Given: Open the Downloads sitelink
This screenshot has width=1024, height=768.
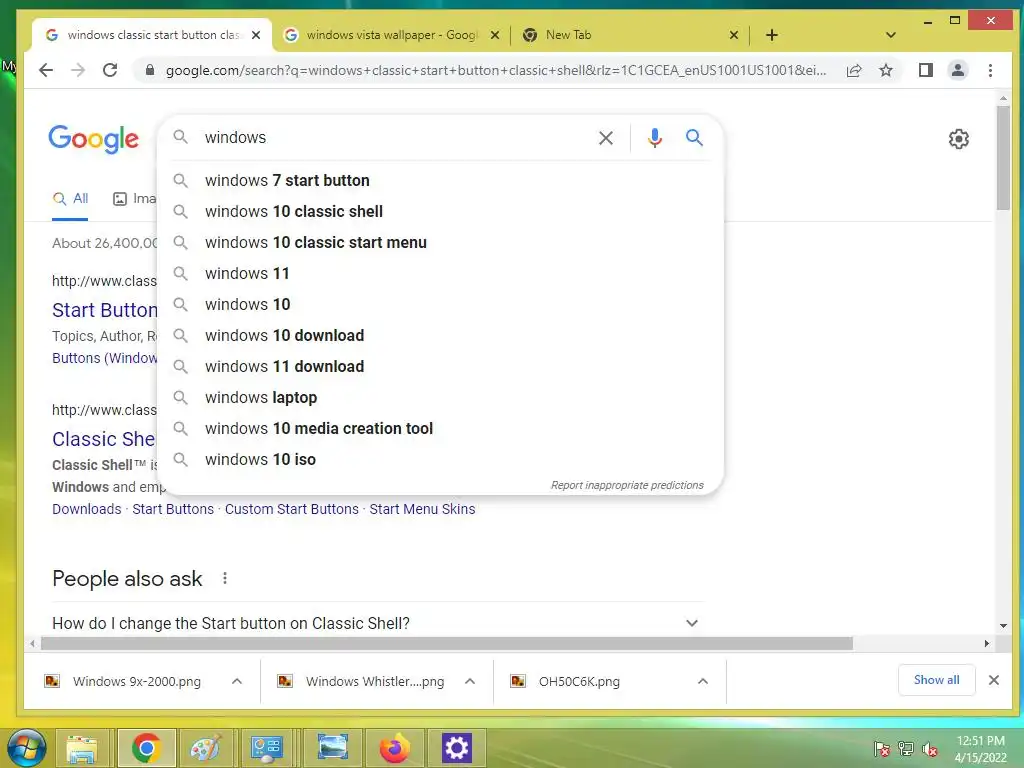Looking at the screenshot, I should pyautogui.click(x=87, y=509).
